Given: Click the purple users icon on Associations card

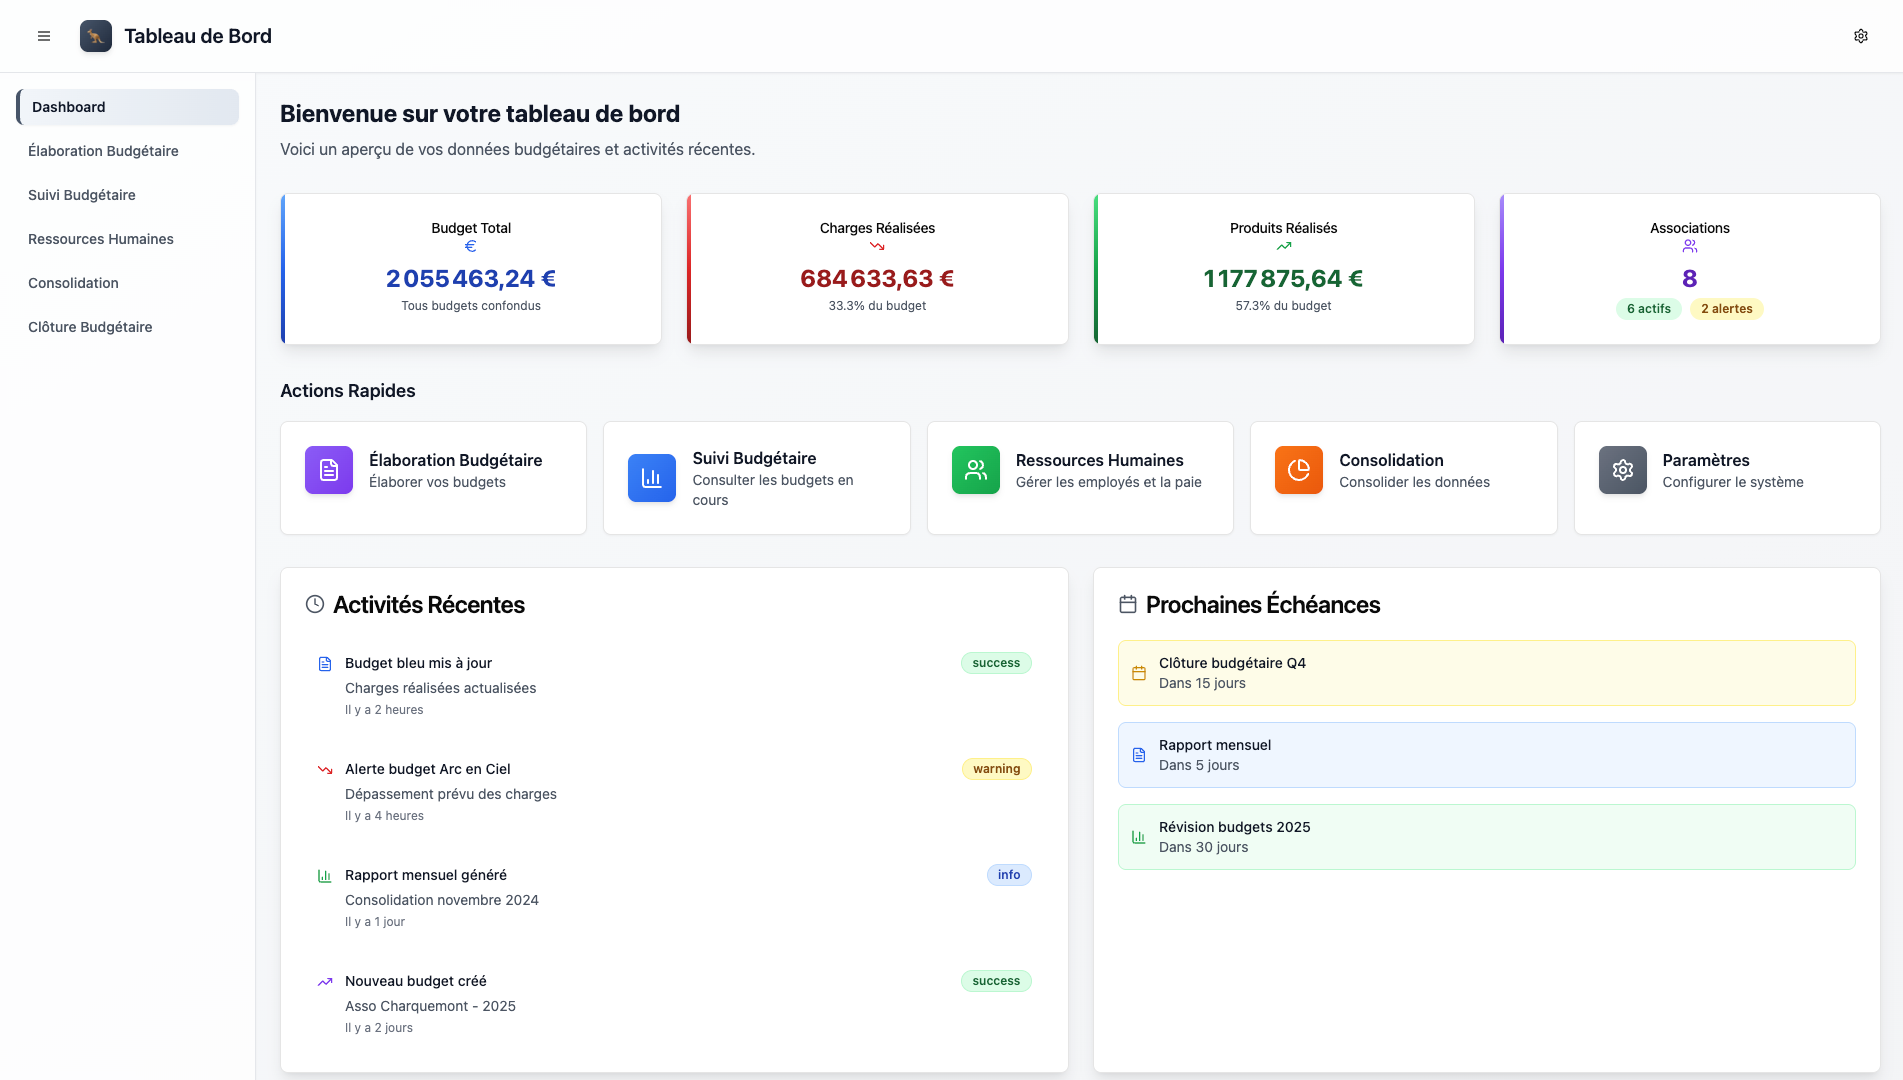Looking at the screenshot, I should tap(1689, 245).
